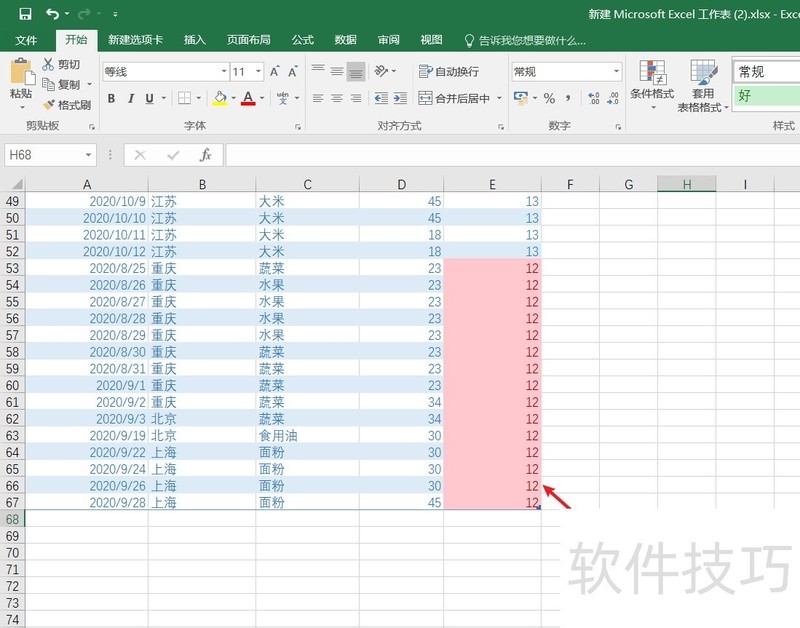Toggle bold formatting
This screenshot has height=628, width=800.
pyautogui.click(x=111, y=98)
